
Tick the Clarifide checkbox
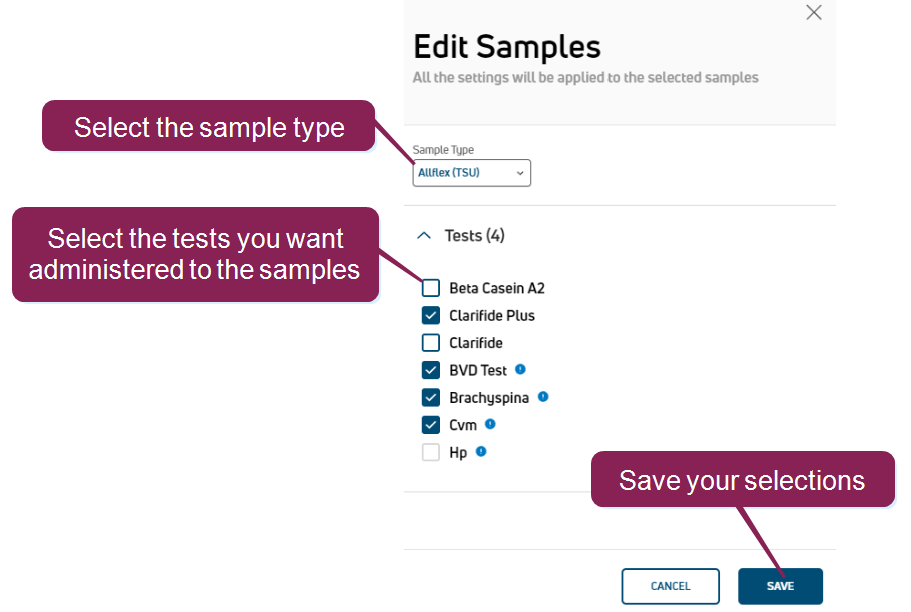pos(431,343)
